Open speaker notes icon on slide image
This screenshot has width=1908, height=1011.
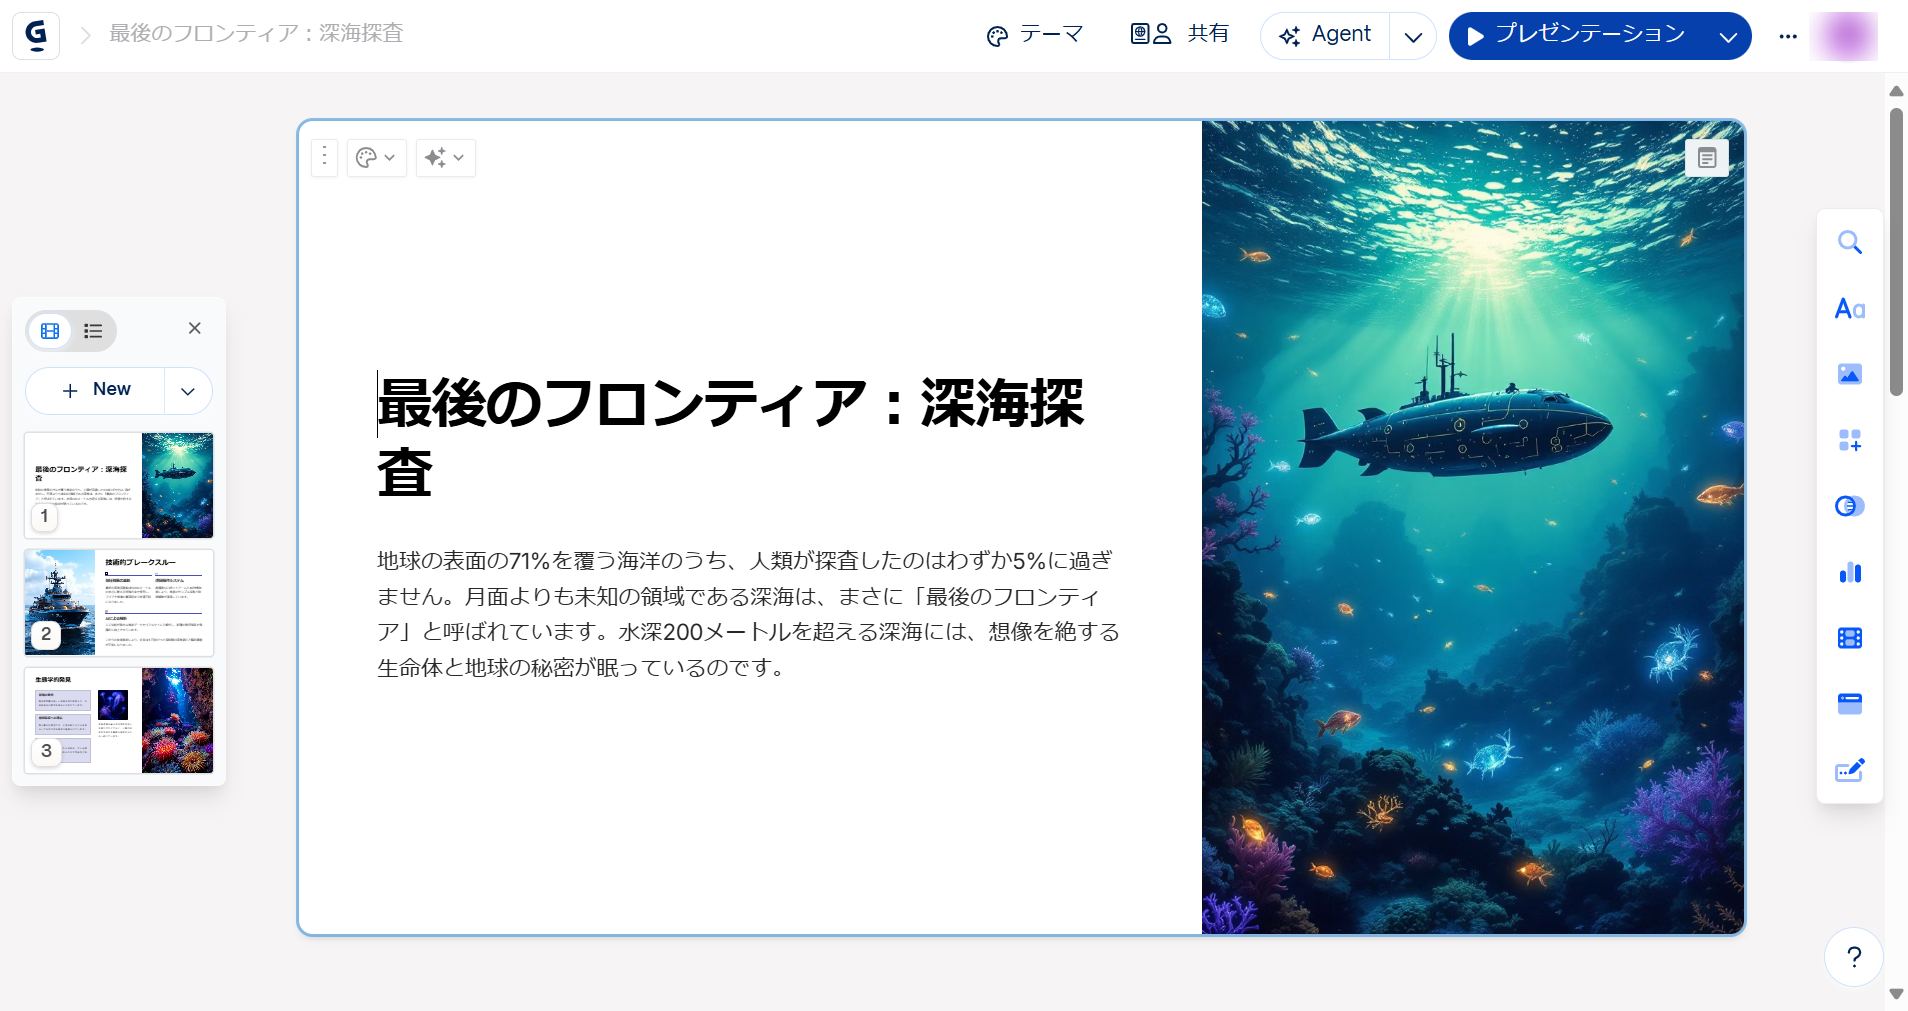(1706, 158)
